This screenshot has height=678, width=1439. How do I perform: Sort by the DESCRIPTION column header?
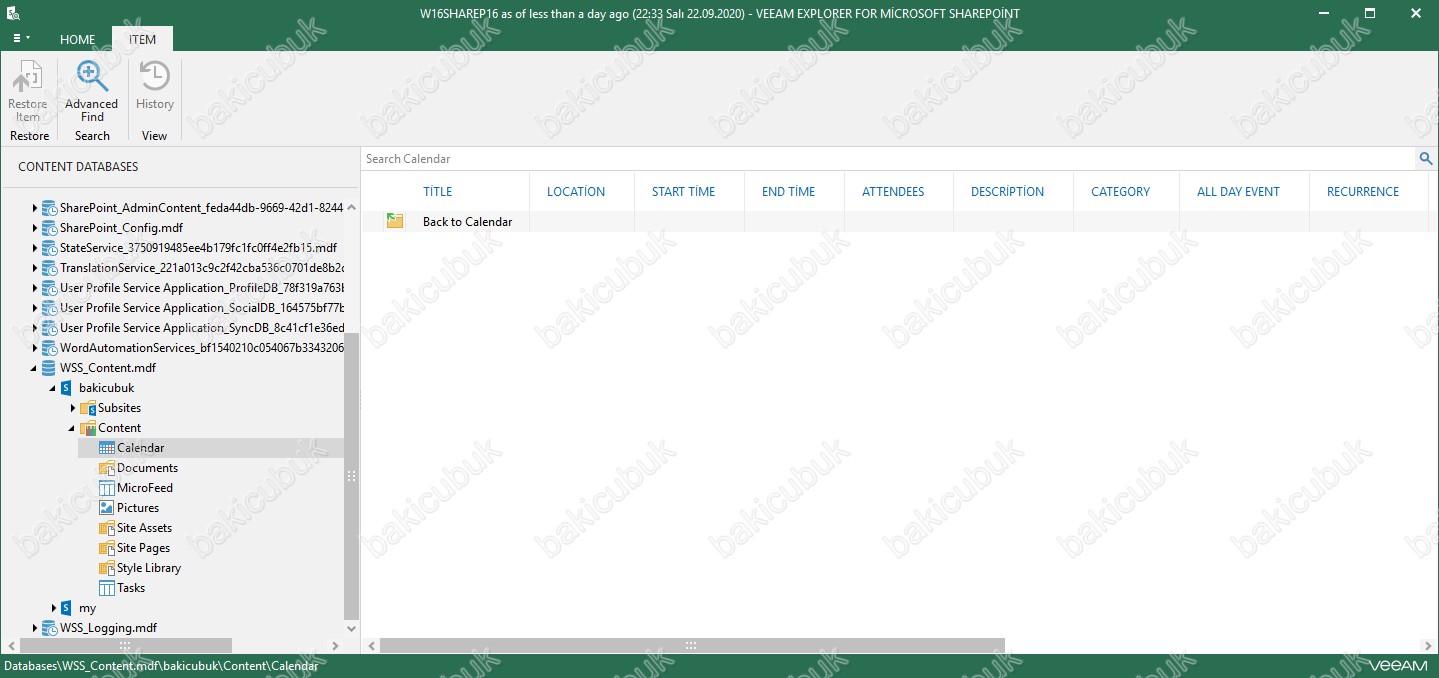click(x=1007, y=192)
